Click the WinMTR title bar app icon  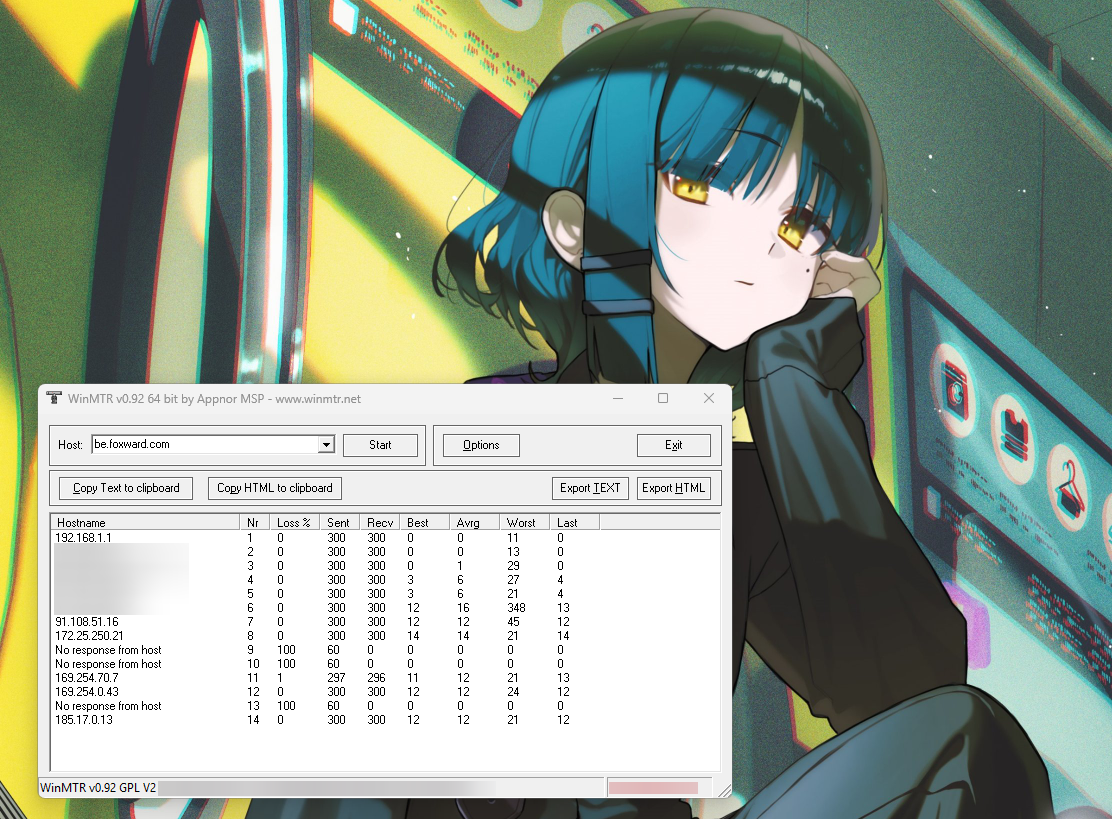[54, 398]
